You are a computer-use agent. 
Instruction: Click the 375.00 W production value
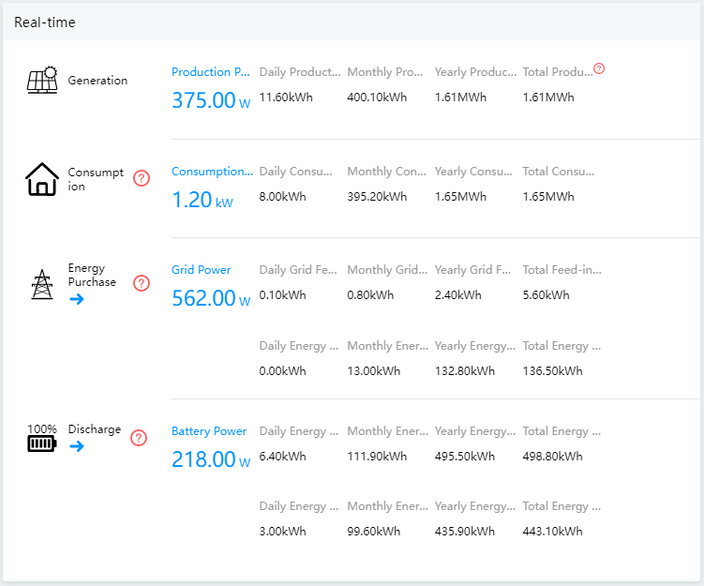click(211, 100)
